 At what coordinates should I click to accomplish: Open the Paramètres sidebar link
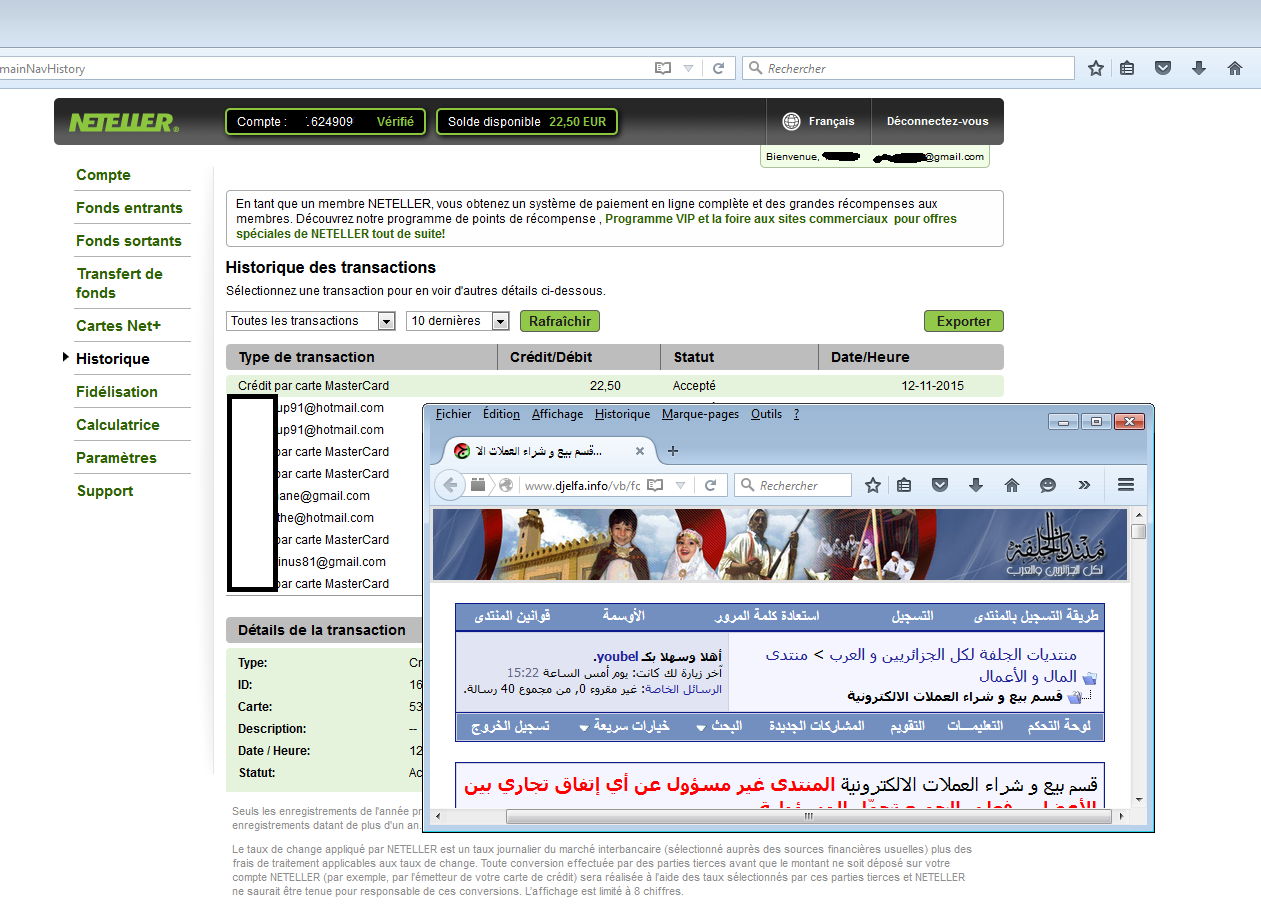pyautogui.click(x=116, y=458)
